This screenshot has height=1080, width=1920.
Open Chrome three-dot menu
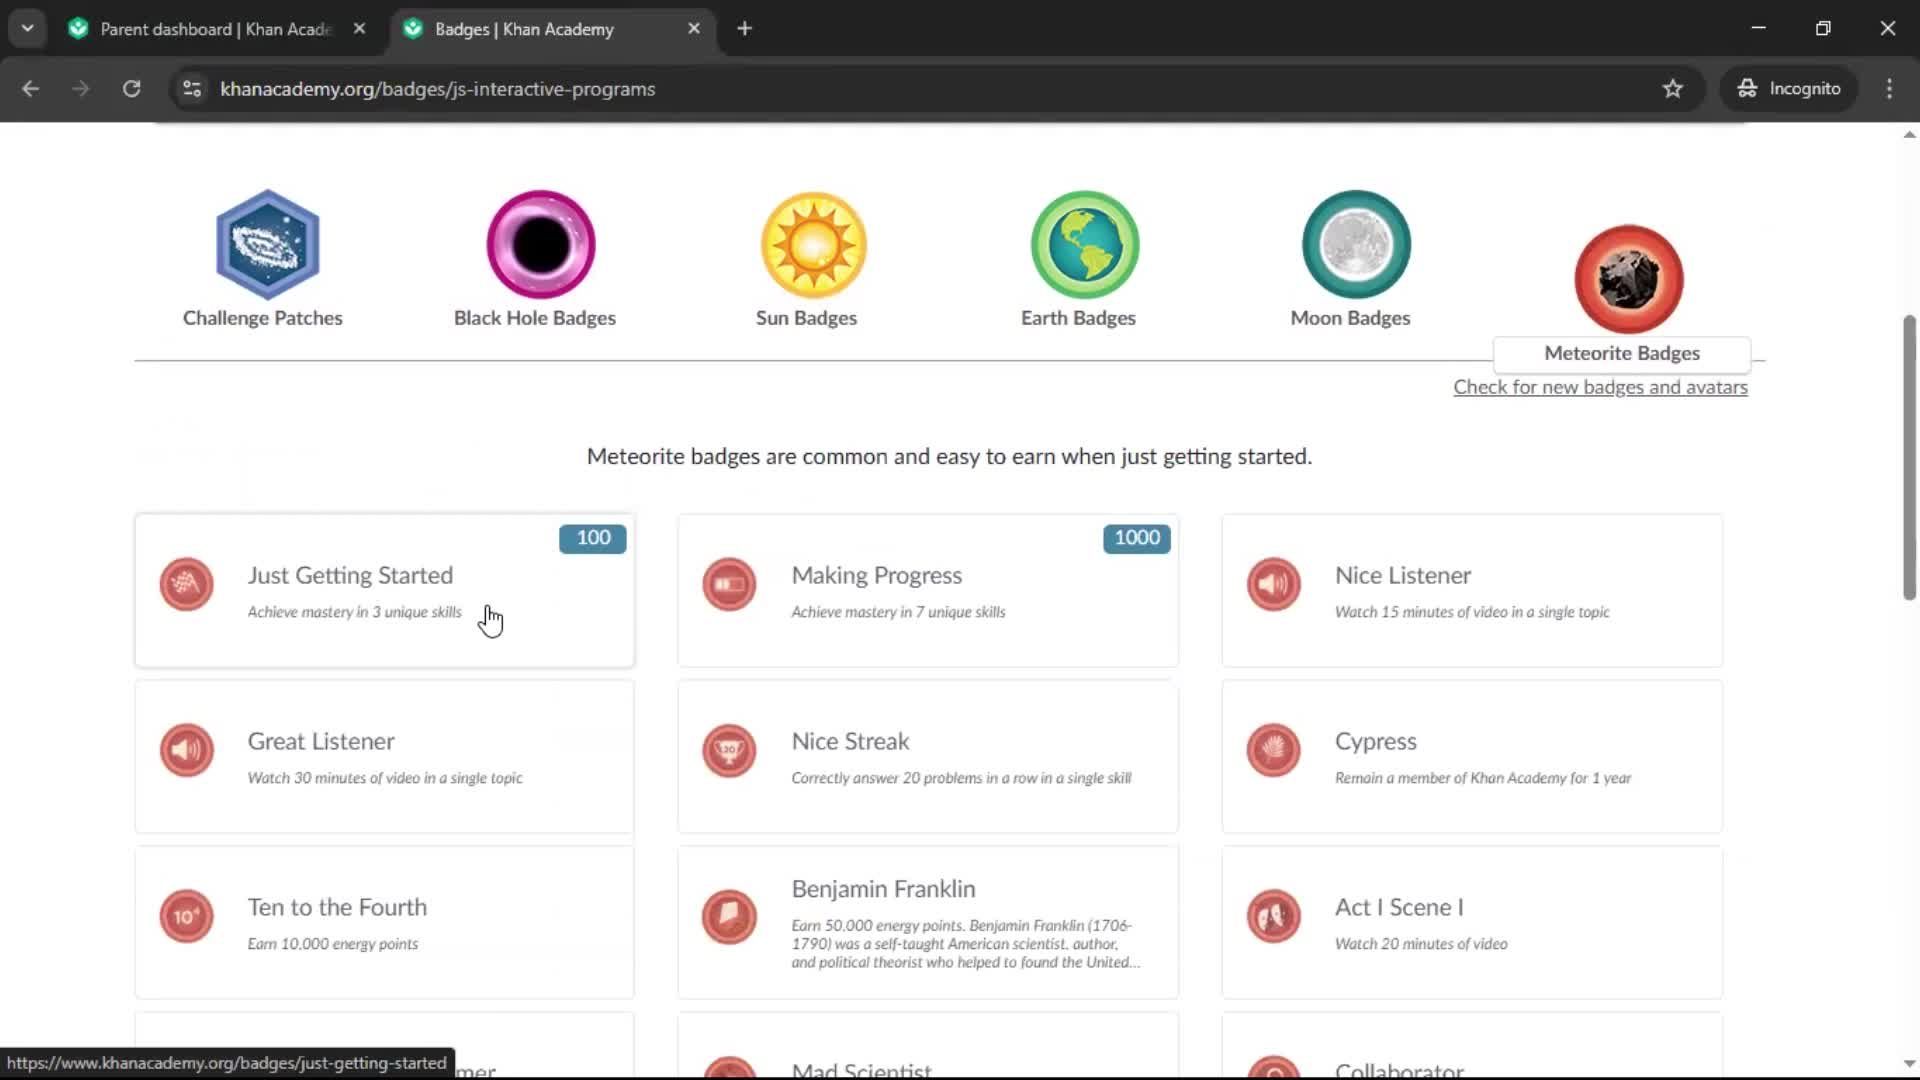1889,88
